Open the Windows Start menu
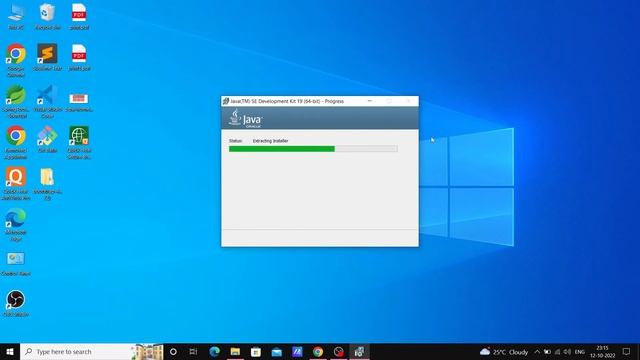Screen dimensions: 640x360 (x=10, y=351)
